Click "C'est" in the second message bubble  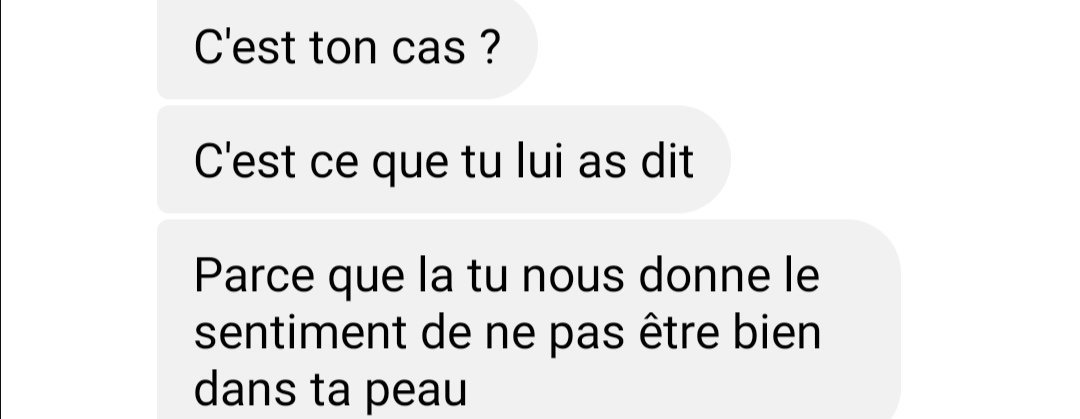[x=245, y=161]
